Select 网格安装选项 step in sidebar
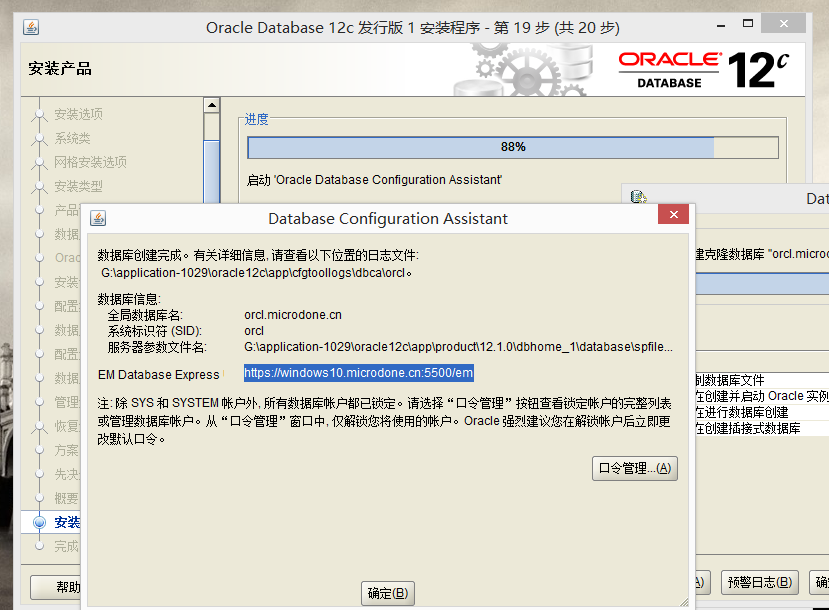 click(90, 162)
